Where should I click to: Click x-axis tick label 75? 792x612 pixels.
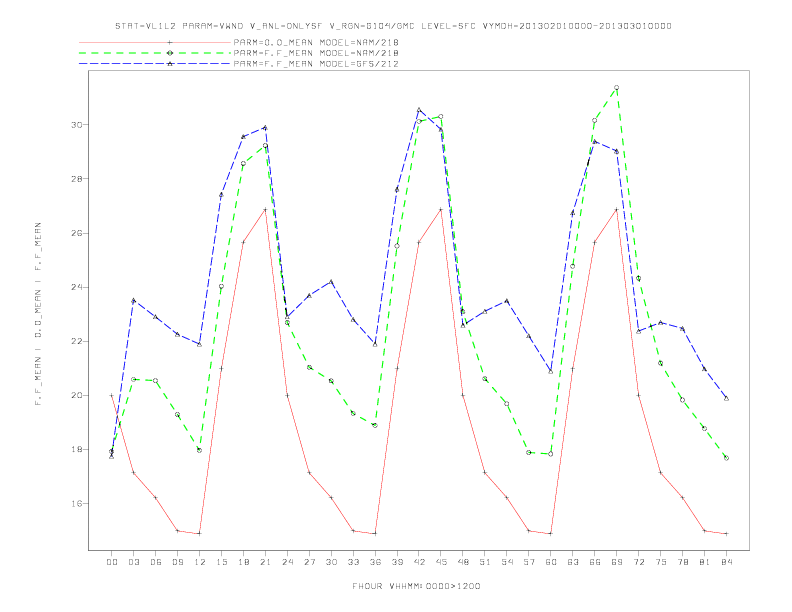click(661, 562)
